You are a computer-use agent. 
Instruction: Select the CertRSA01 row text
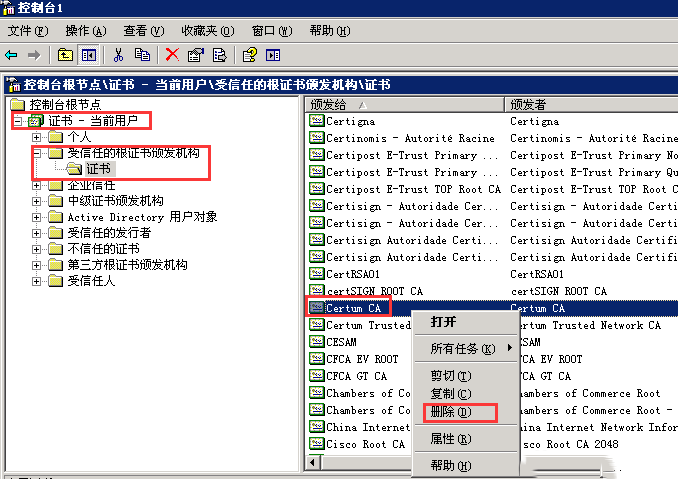(353, 274)
